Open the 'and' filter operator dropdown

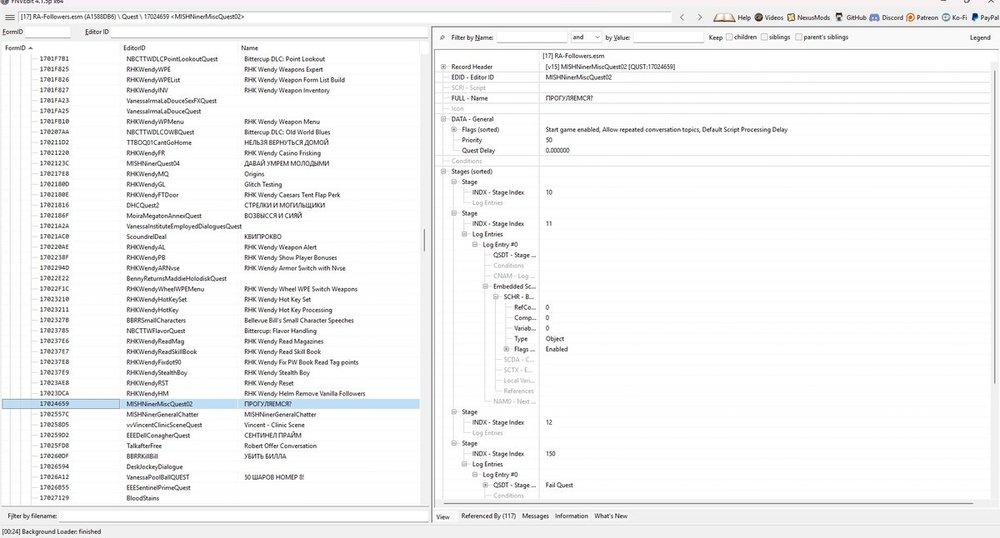click(x=585, y=37)
